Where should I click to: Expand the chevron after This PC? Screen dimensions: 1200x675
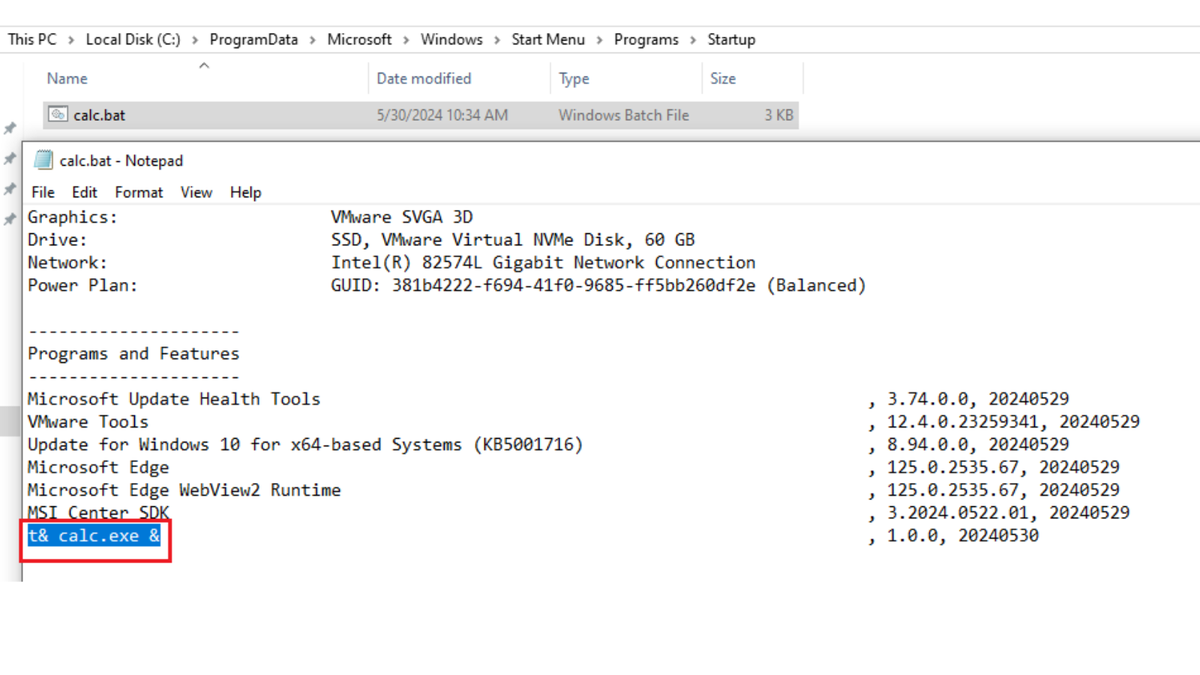(71, 40)
